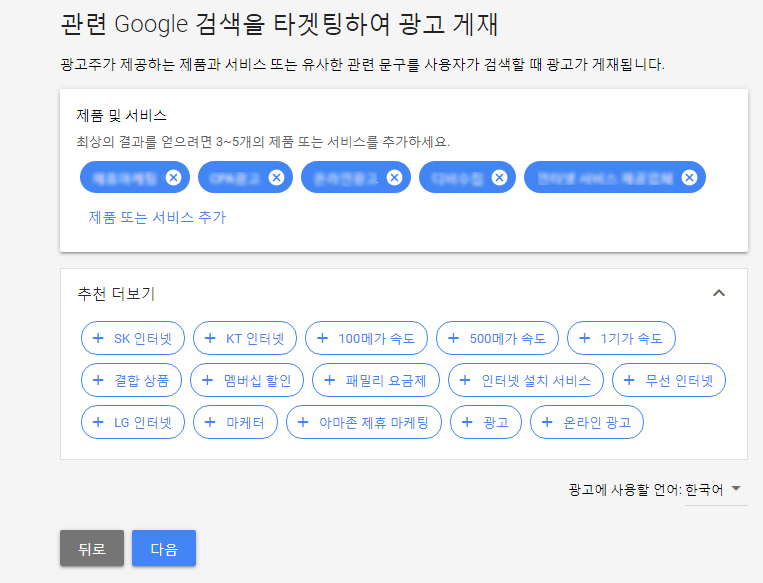The height and width of the screenshot is (583, 763).
Task: Click 제품 또는 서비스 추가 link
Action: (157, 217)
